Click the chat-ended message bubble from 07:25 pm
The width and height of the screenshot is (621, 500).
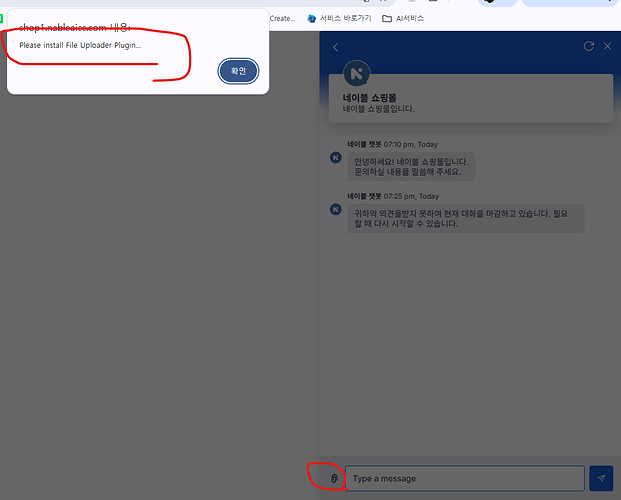pos(465,218)
